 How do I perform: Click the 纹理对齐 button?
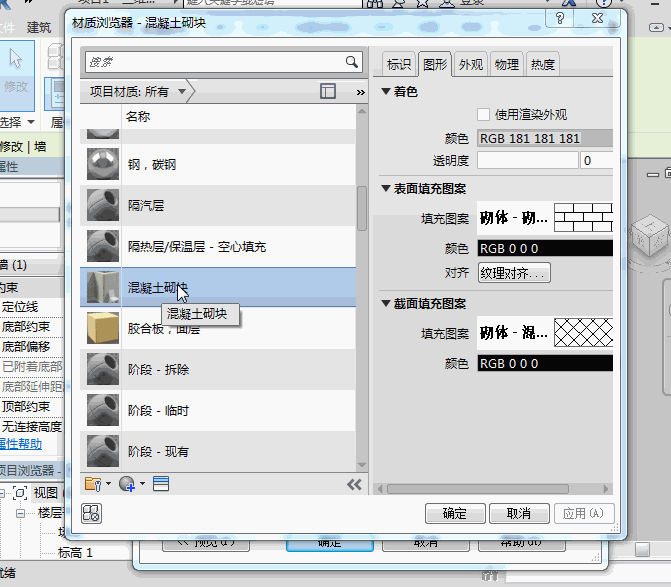click(514, 273)
